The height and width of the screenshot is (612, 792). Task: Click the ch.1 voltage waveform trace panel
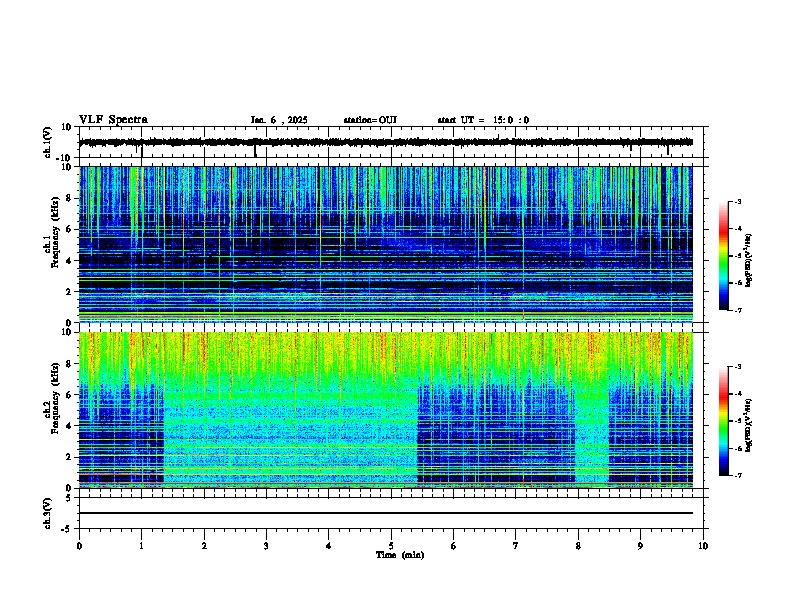pyautogui.click(x=391, y=142)
